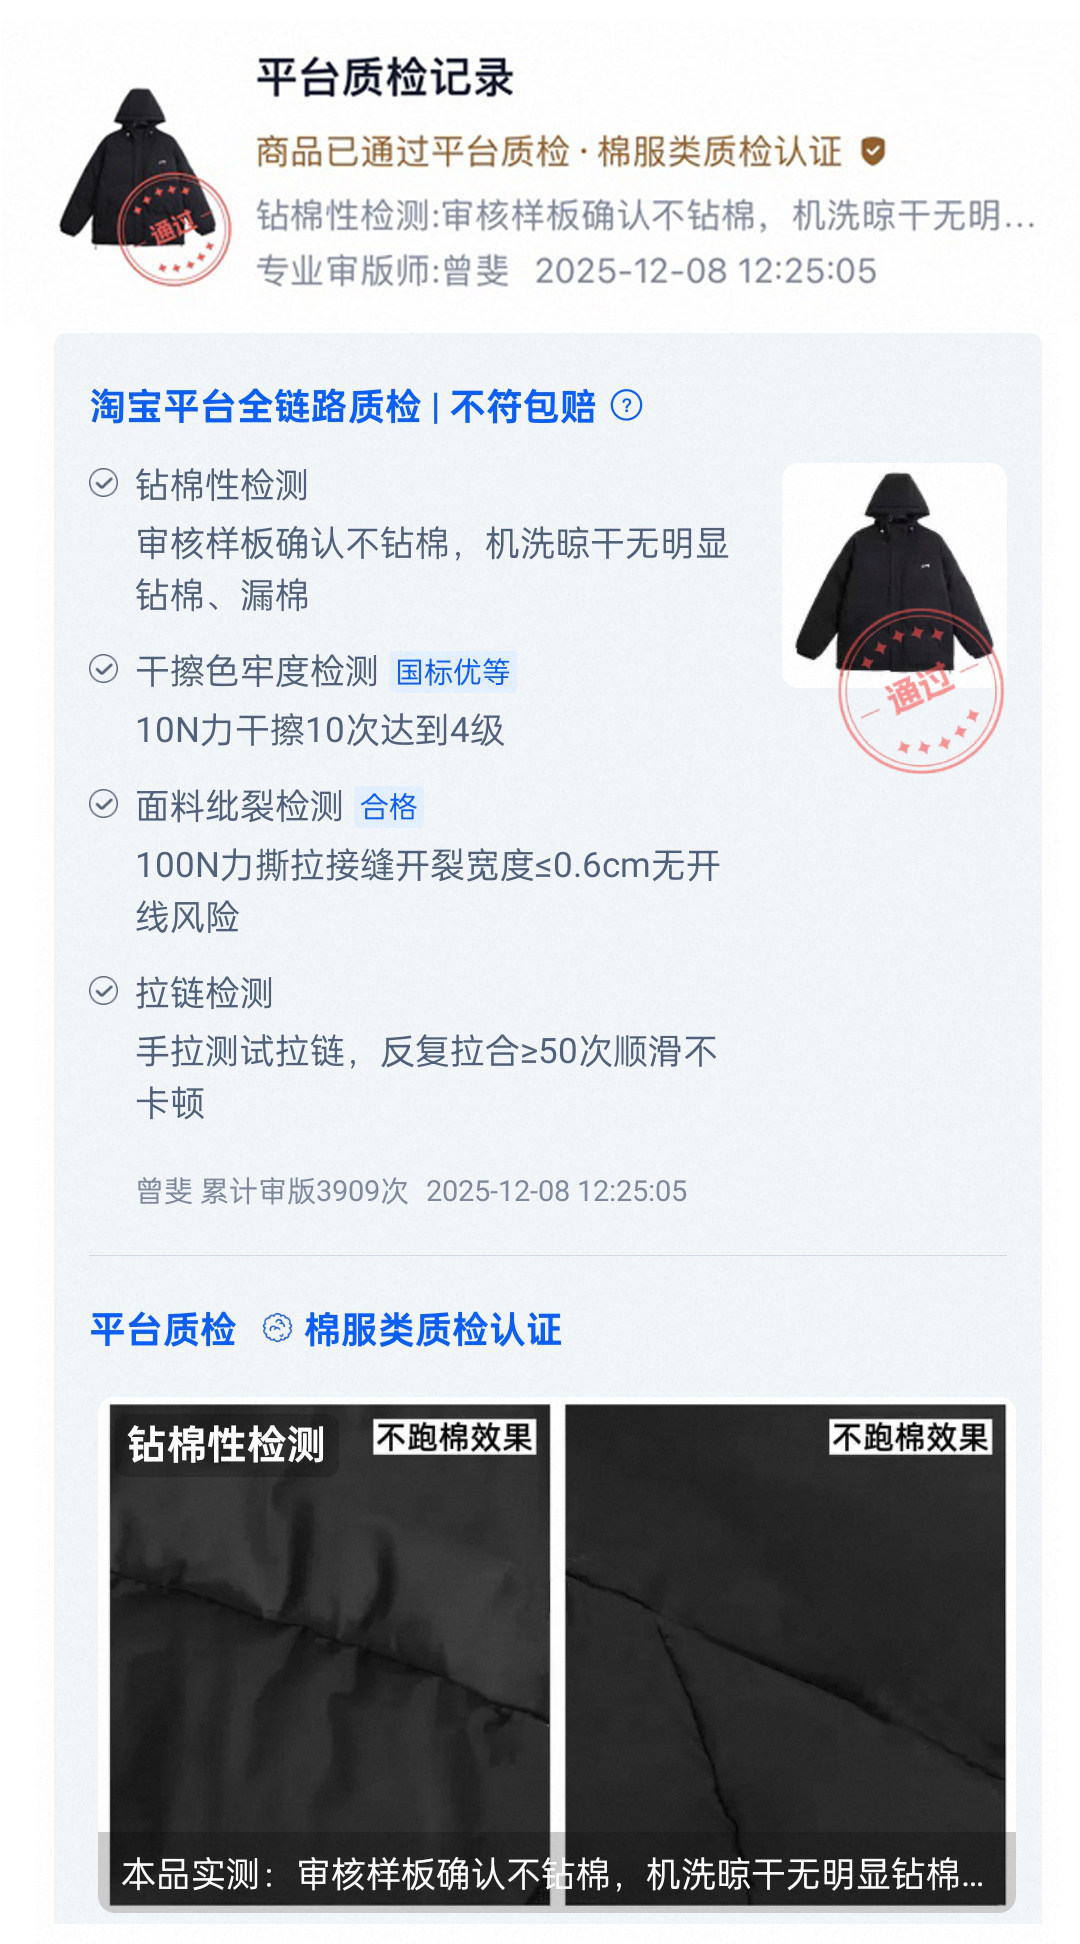Tap the certification icon before 棉服类质检认证
Viewport: 1080px width, 1944px height.
[277, 1329]
